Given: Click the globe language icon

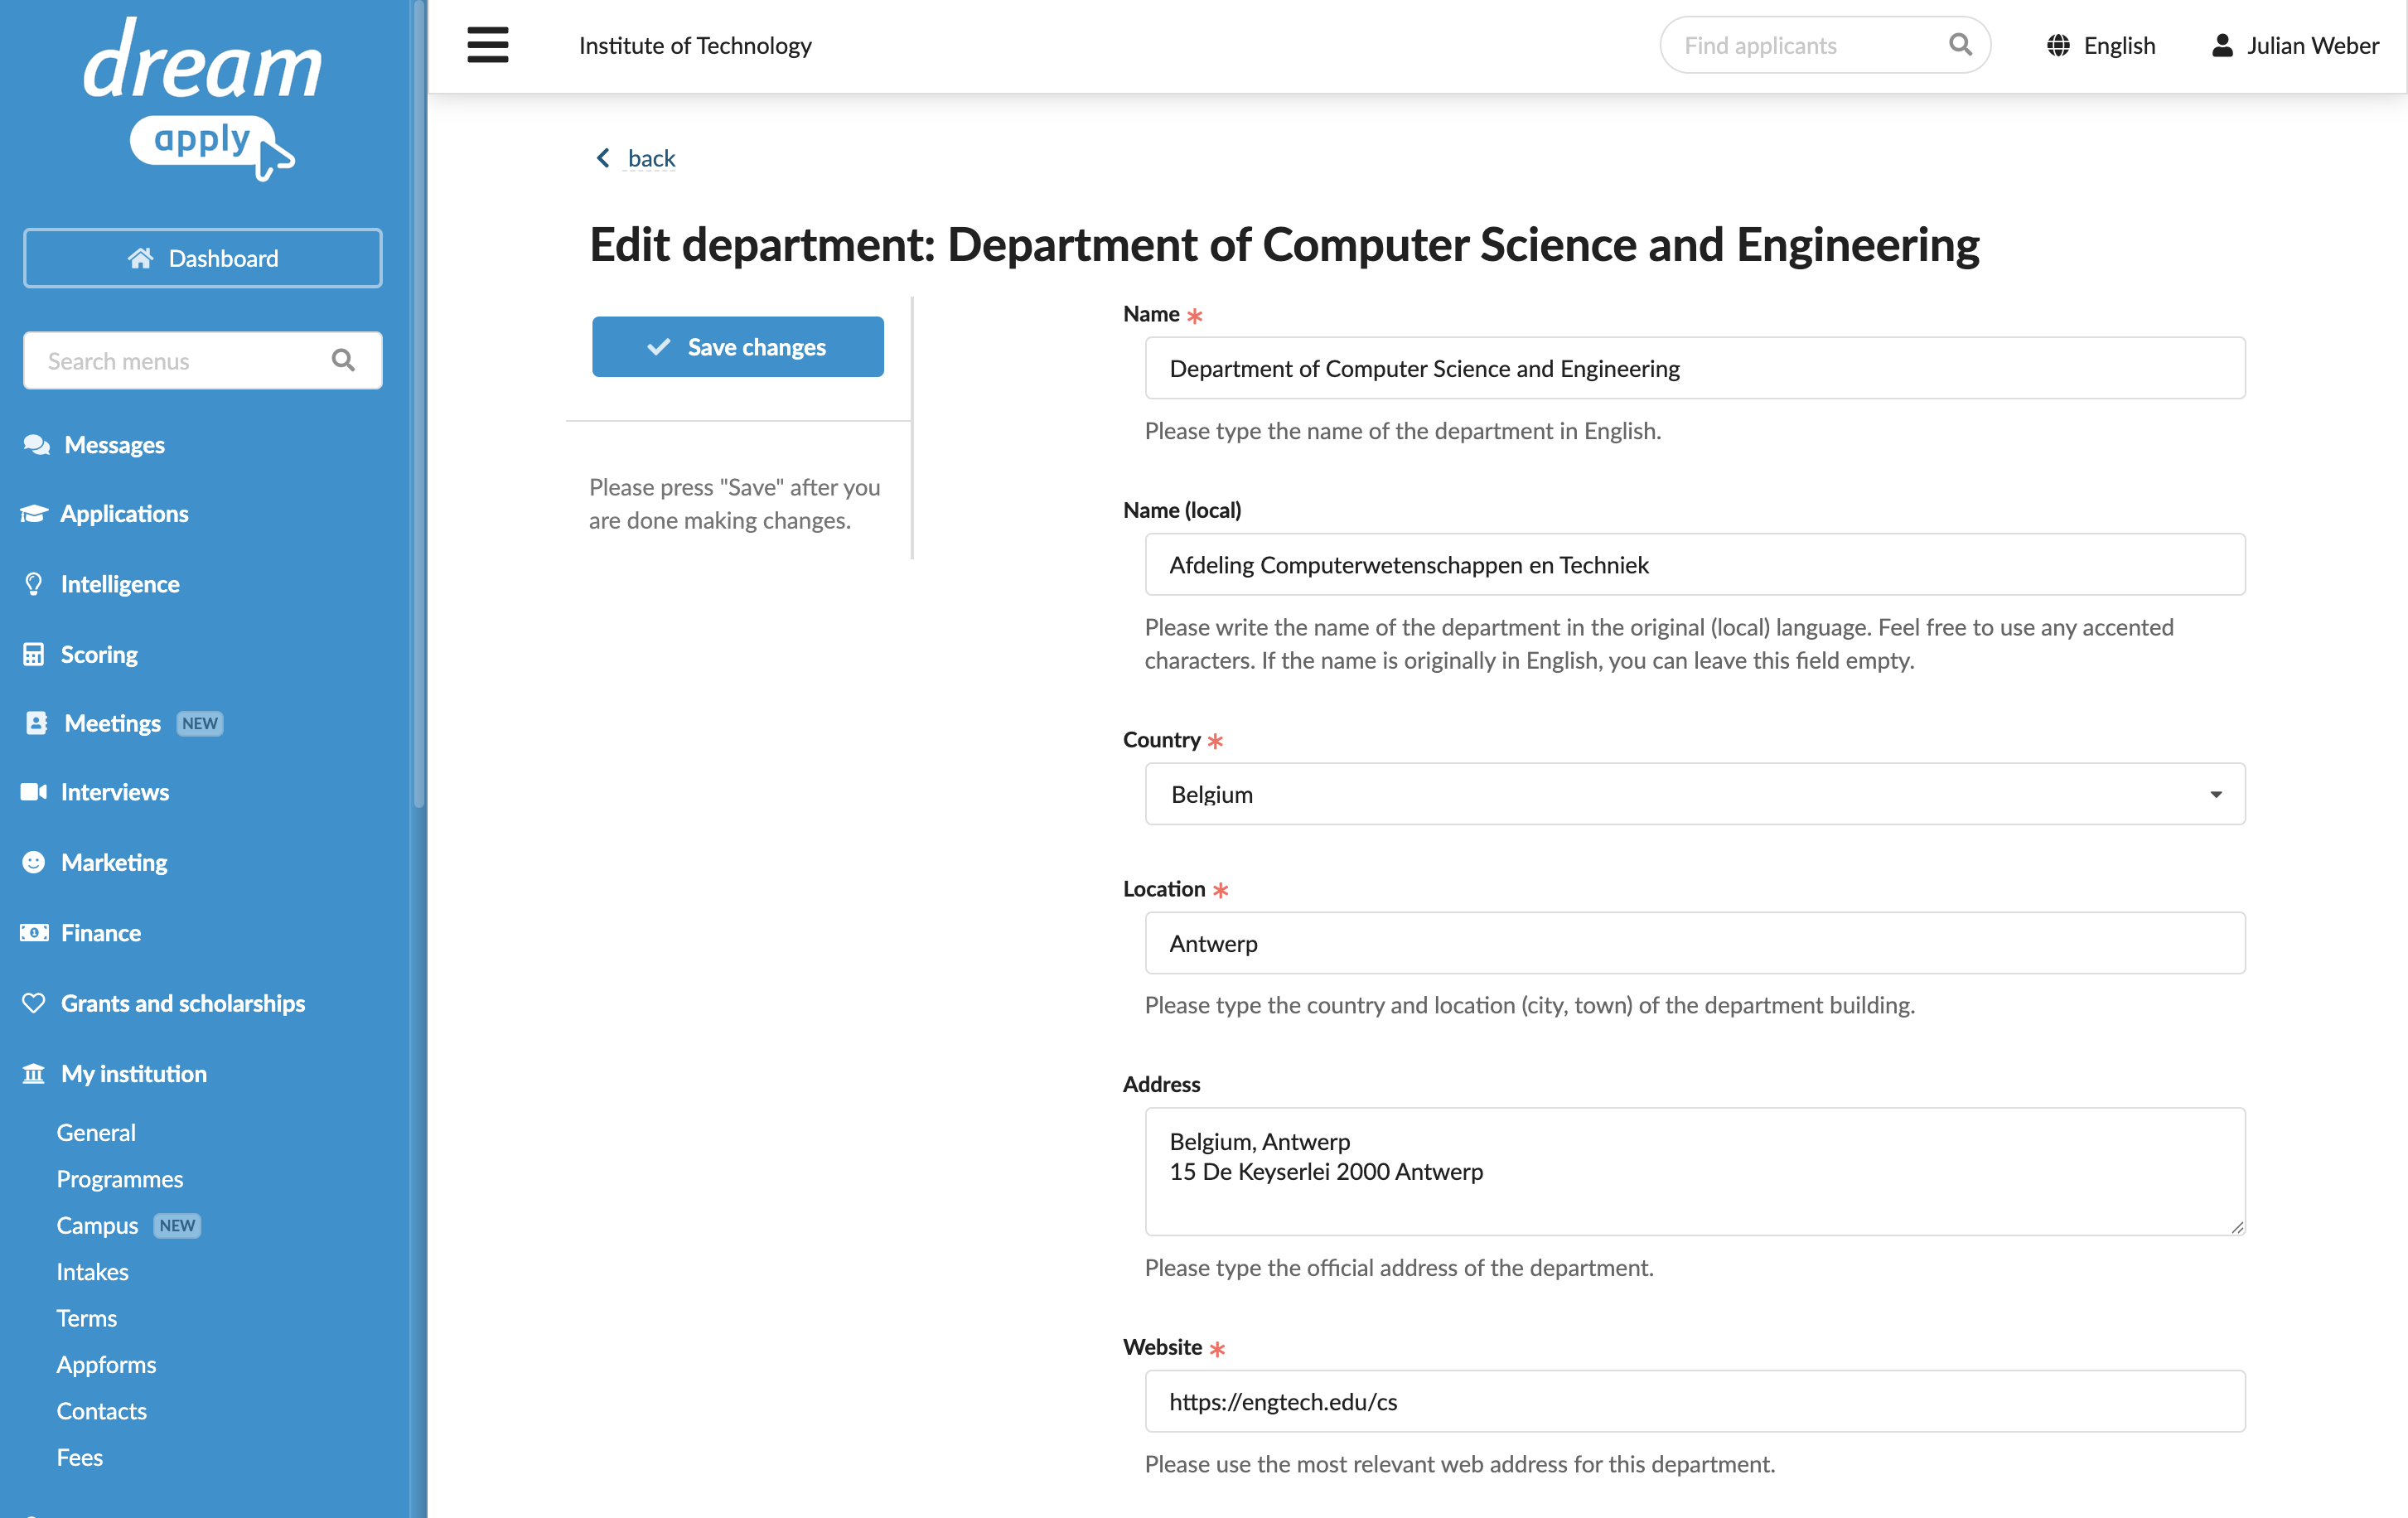Looking at the screenshot, I should point(2058,45).
